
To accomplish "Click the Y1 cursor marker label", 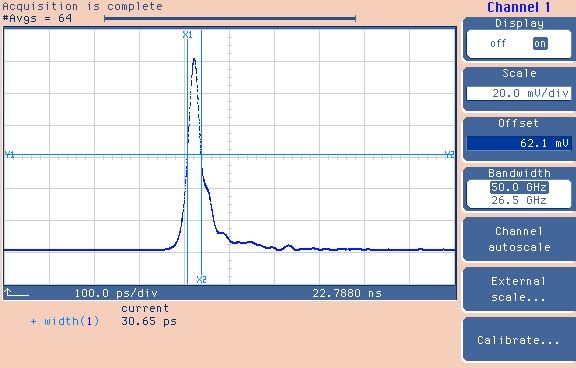I will (10, 155).
